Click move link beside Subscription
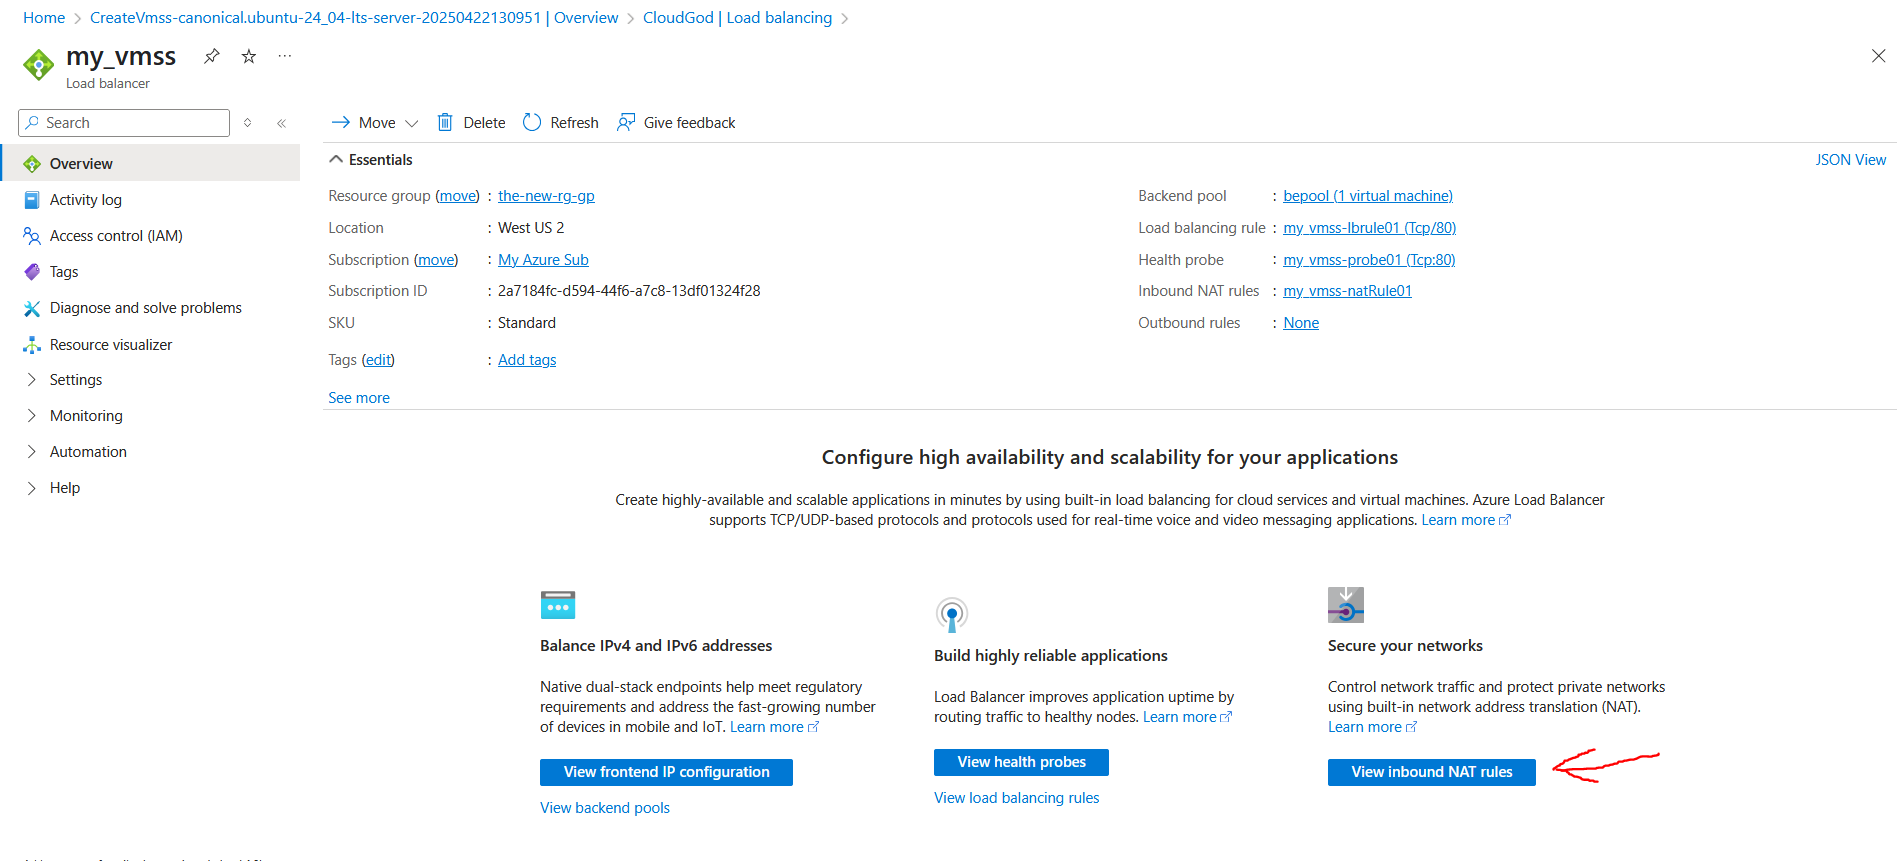Viewport: 1903px width, 861px height. click(436, 260)
